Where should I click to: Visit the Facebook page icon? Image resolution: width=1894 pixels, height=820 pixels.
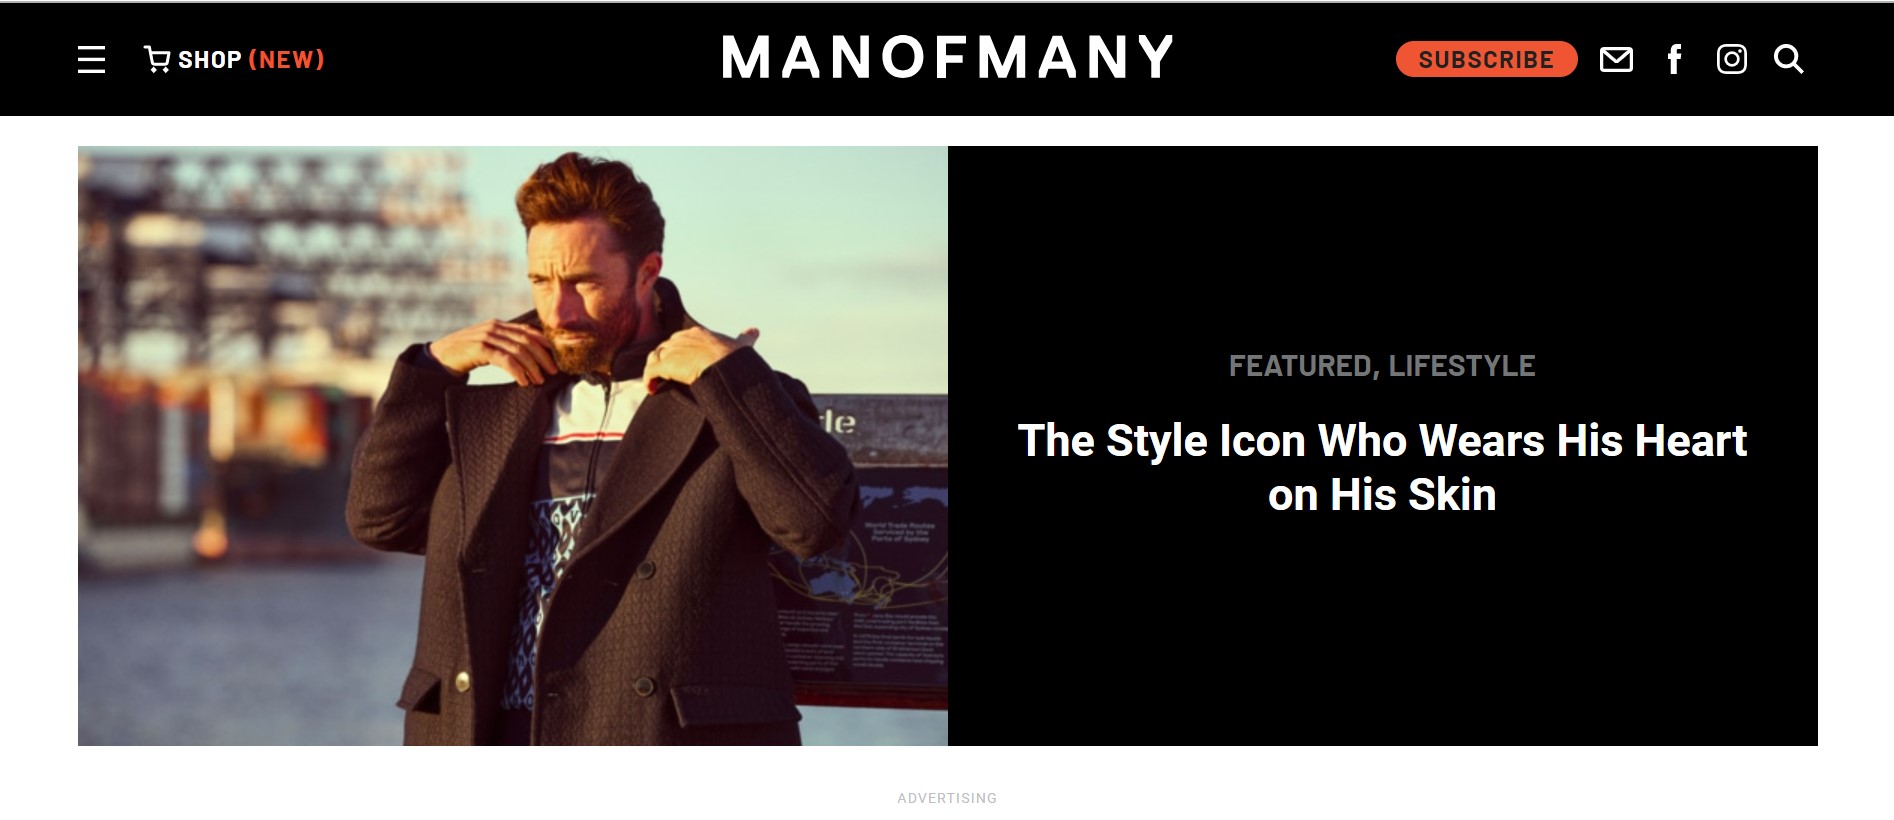coord(1674,60)
